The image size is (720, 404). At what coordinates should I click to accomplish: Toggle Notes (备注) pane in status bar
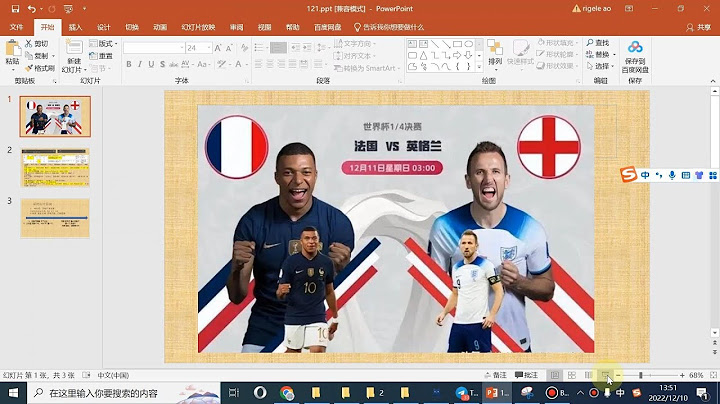click(495, 375)
